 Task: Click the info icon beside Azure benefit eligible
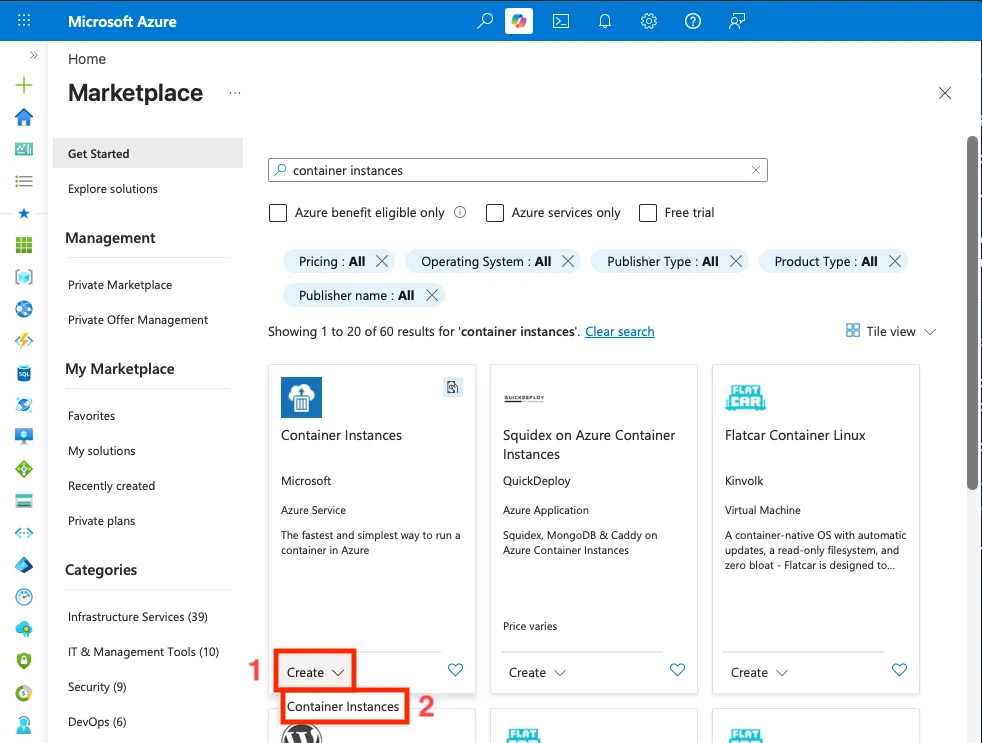coord(460,212)
